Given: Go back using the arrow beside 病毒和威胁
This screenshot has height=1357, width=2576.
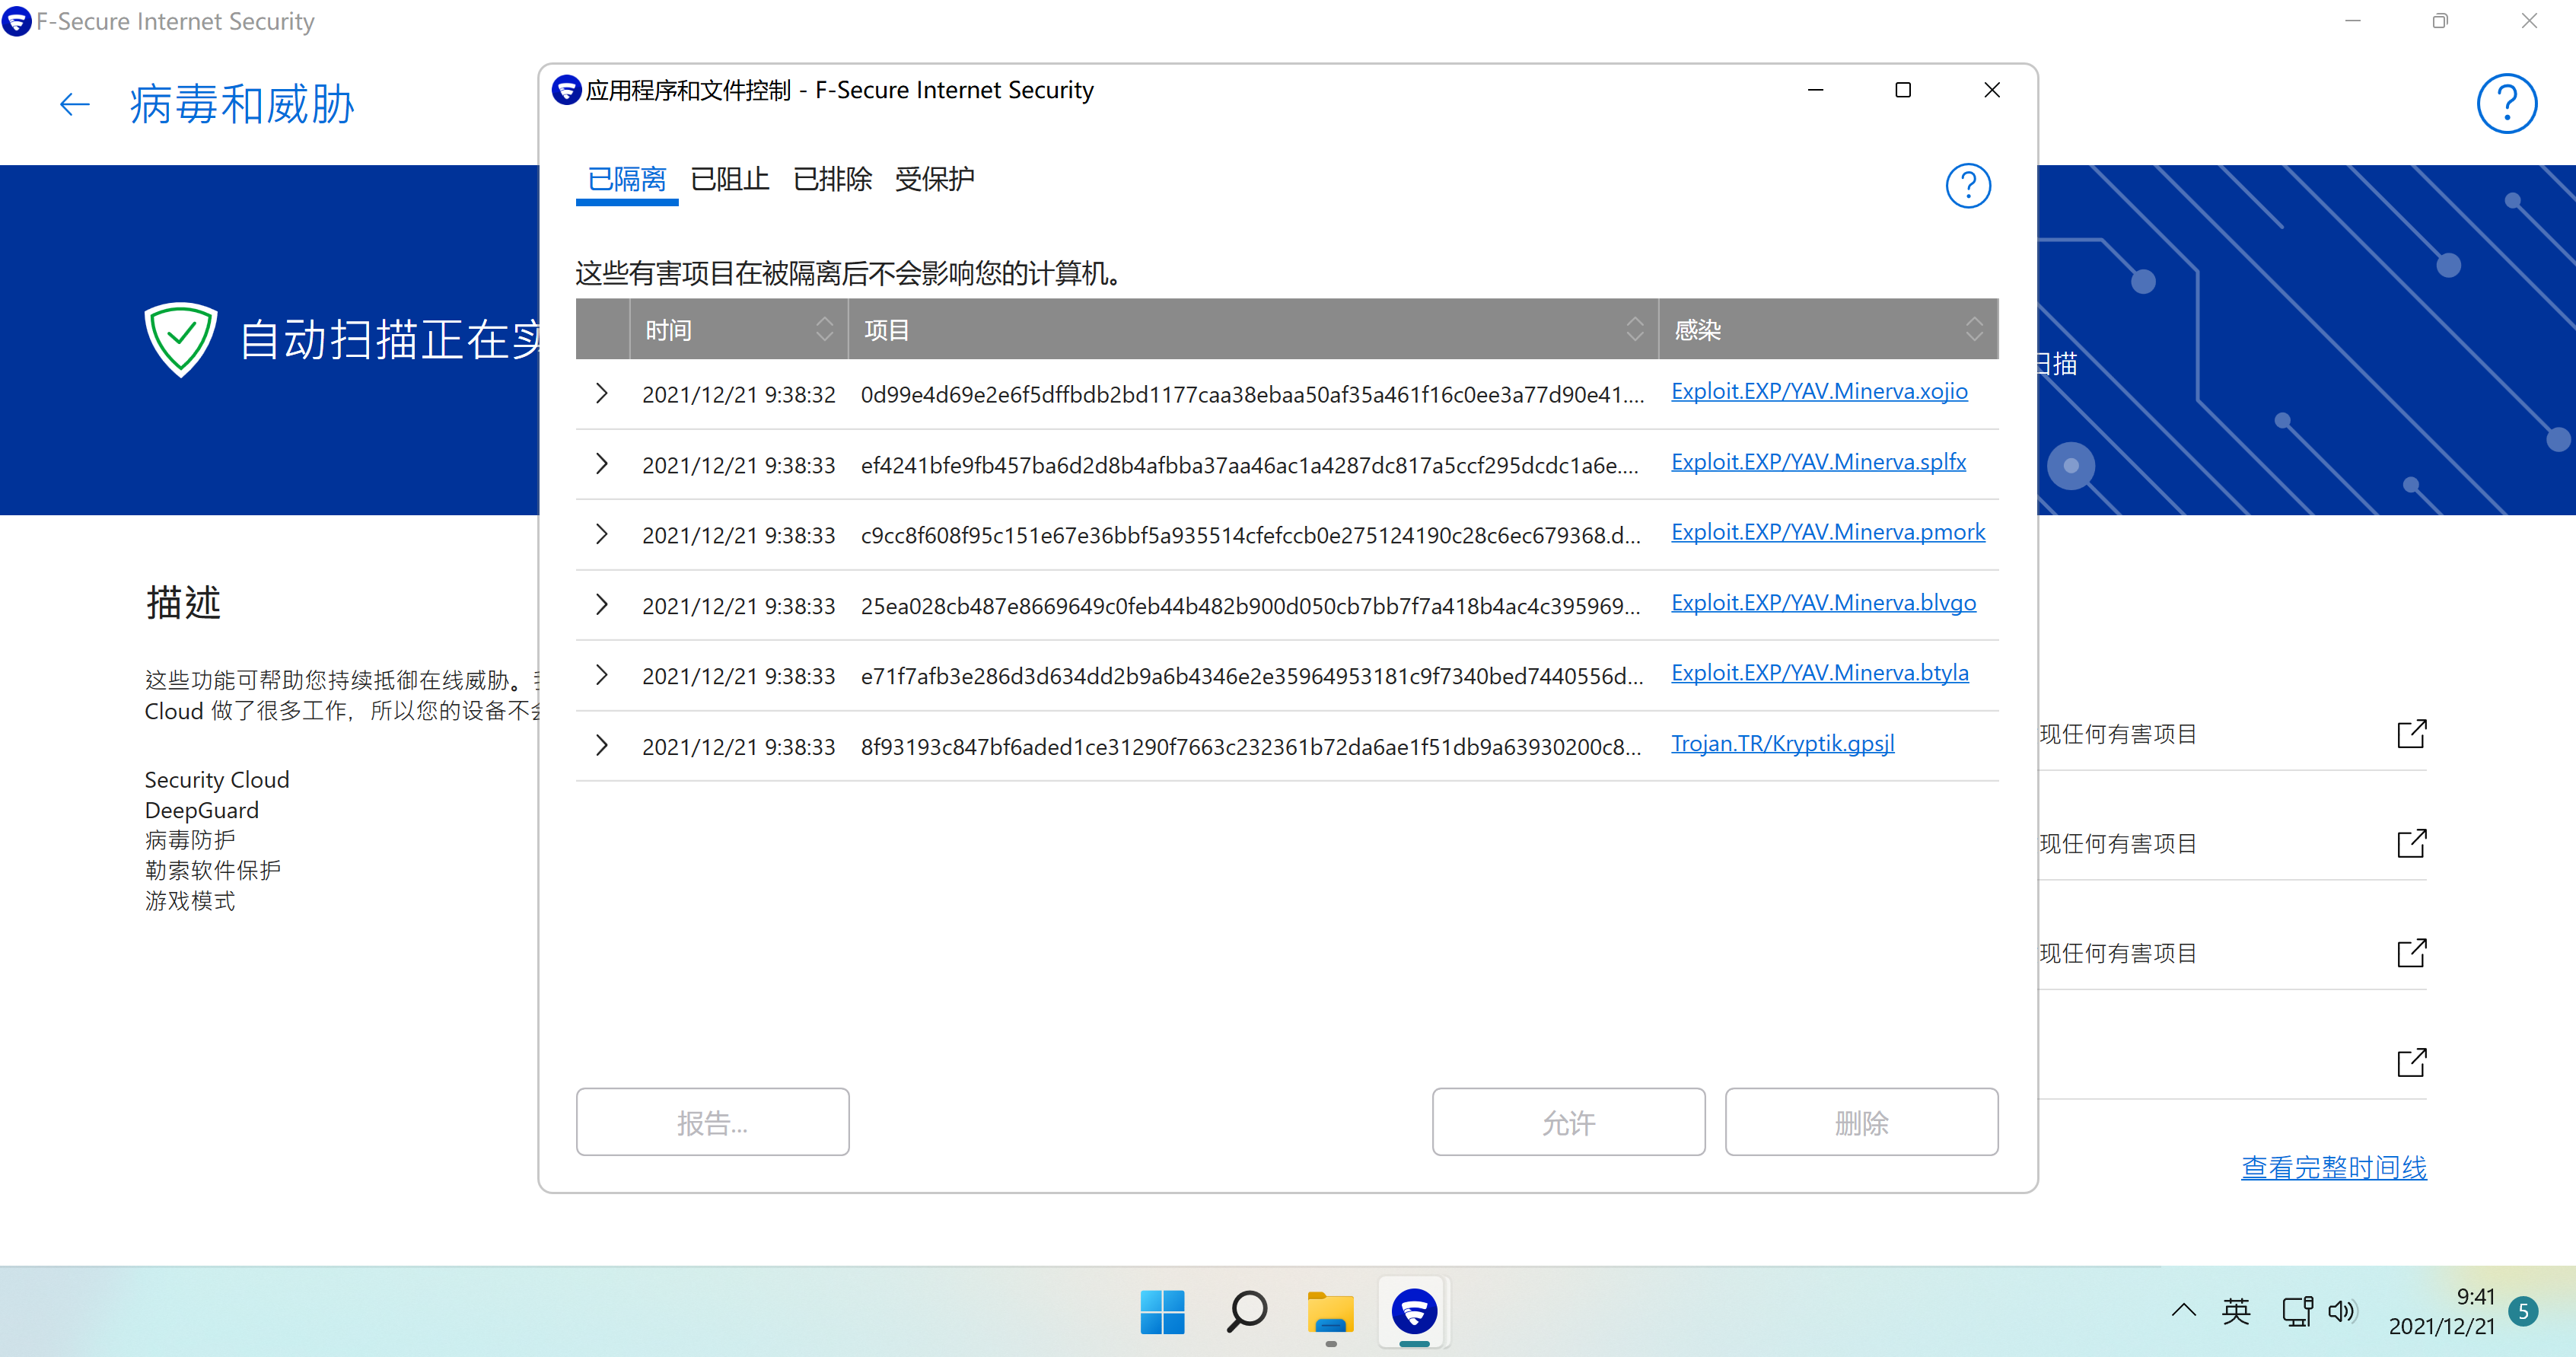Looking at the screenshot, I should [74, 105].
